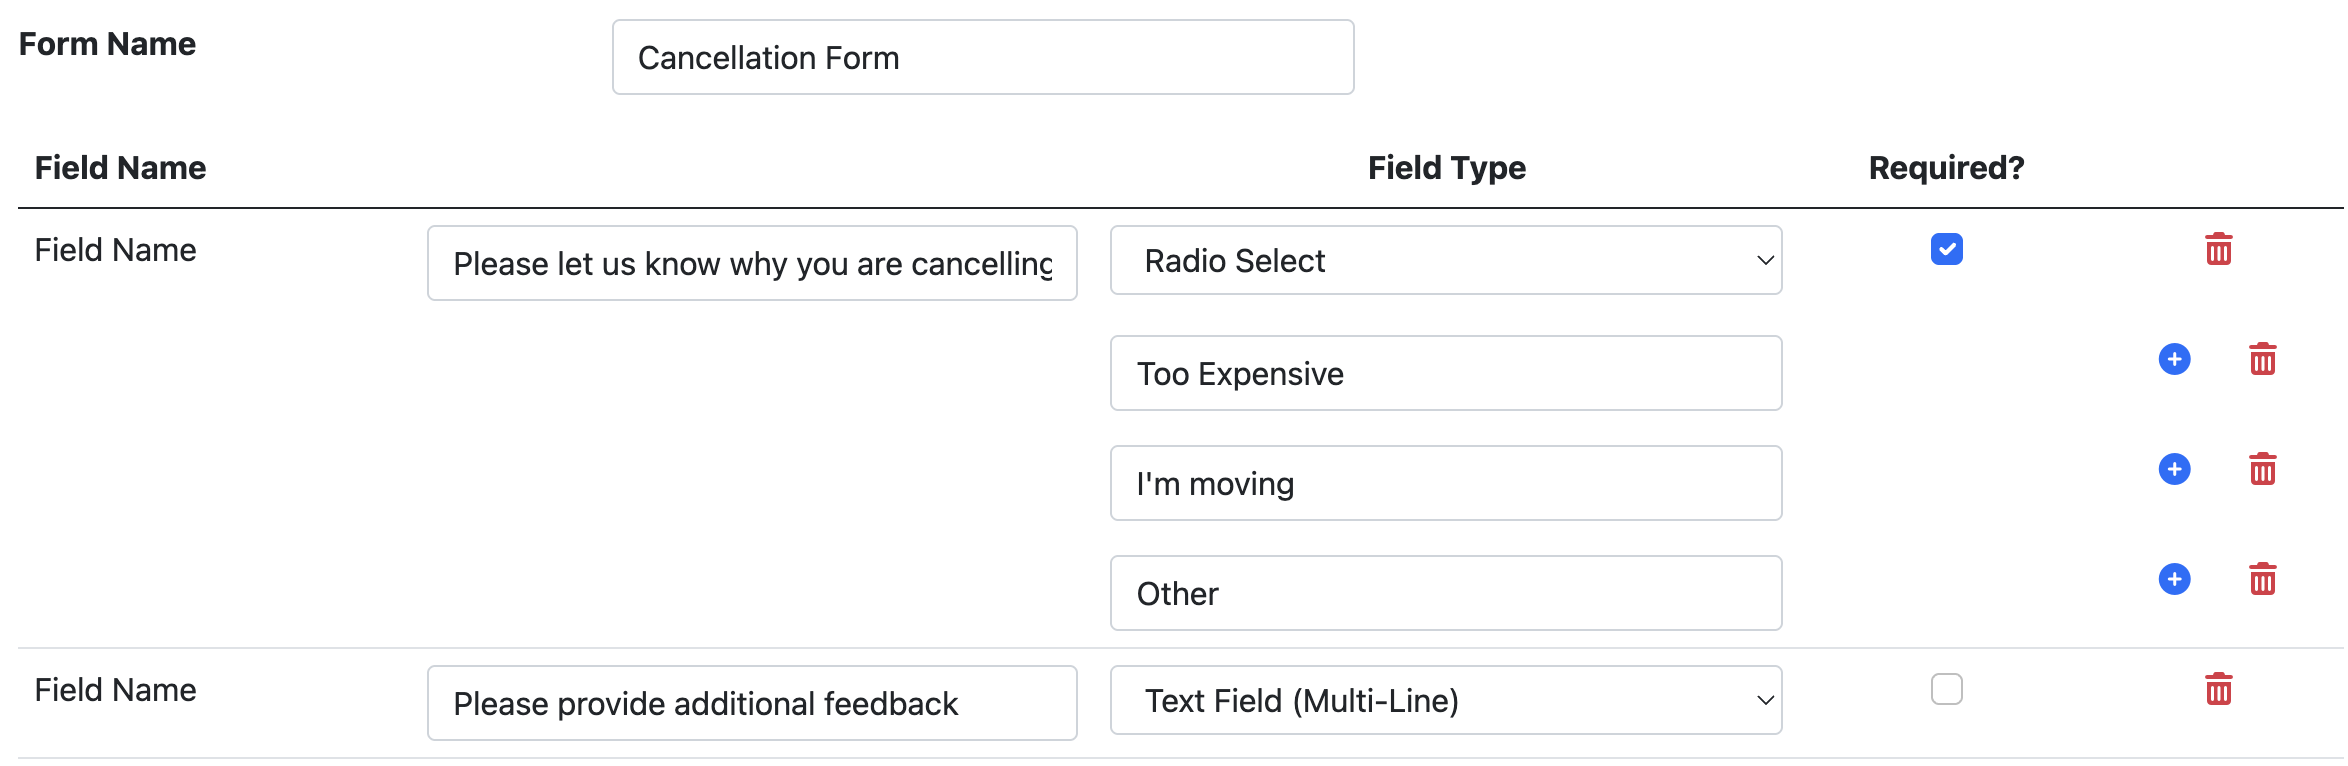This screenshot has width=2348, height=766.
Task: Trash the Other radio option
Action: tap(2262, 579)
